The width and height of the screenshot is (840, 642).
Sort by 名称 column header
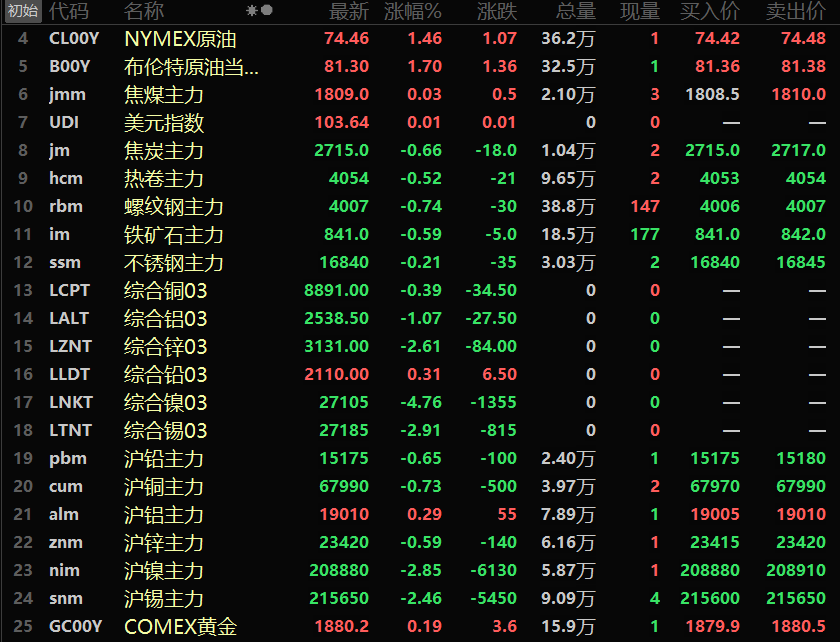[144, 11]
